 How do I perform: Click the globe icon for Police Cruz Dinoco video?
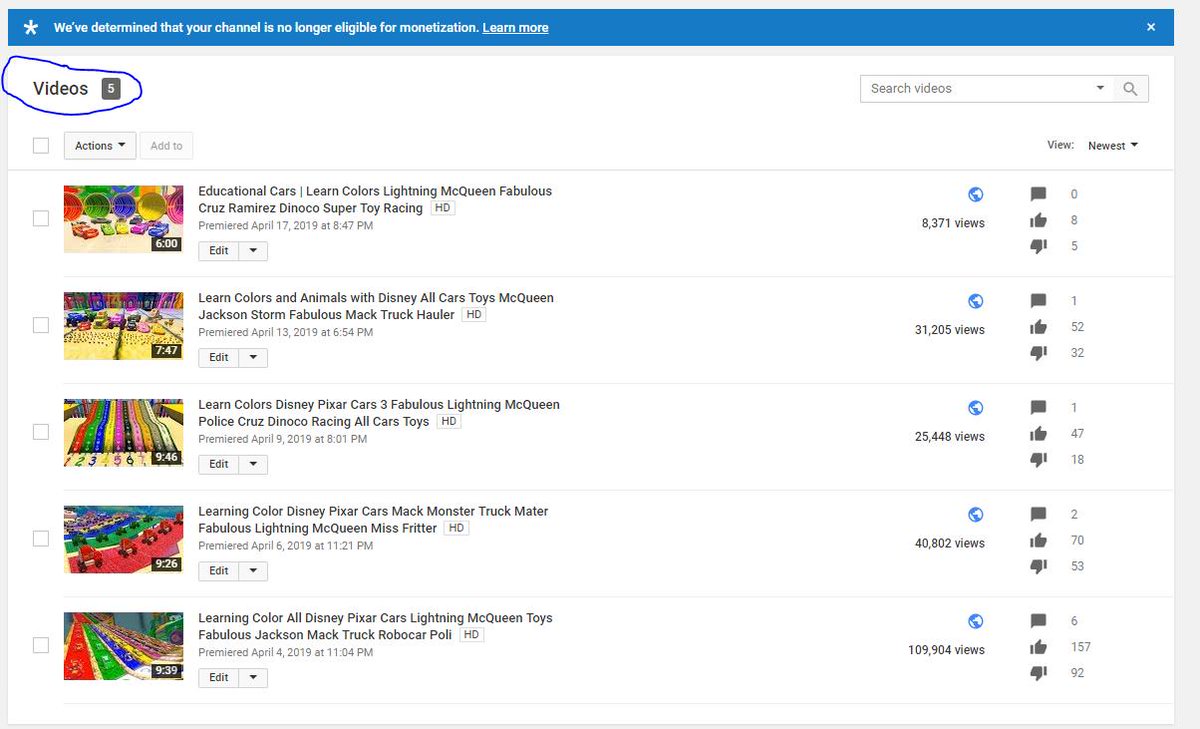(976, 408)
